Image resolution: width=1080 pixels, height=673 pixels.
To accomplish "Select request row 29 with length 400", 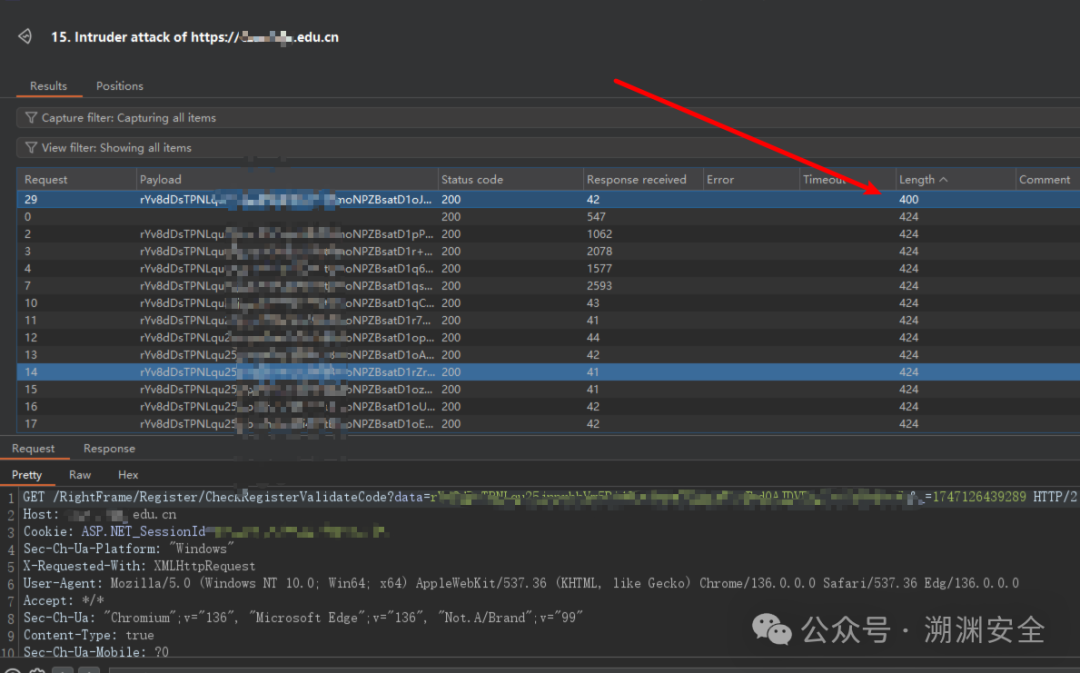I will 548,200.
